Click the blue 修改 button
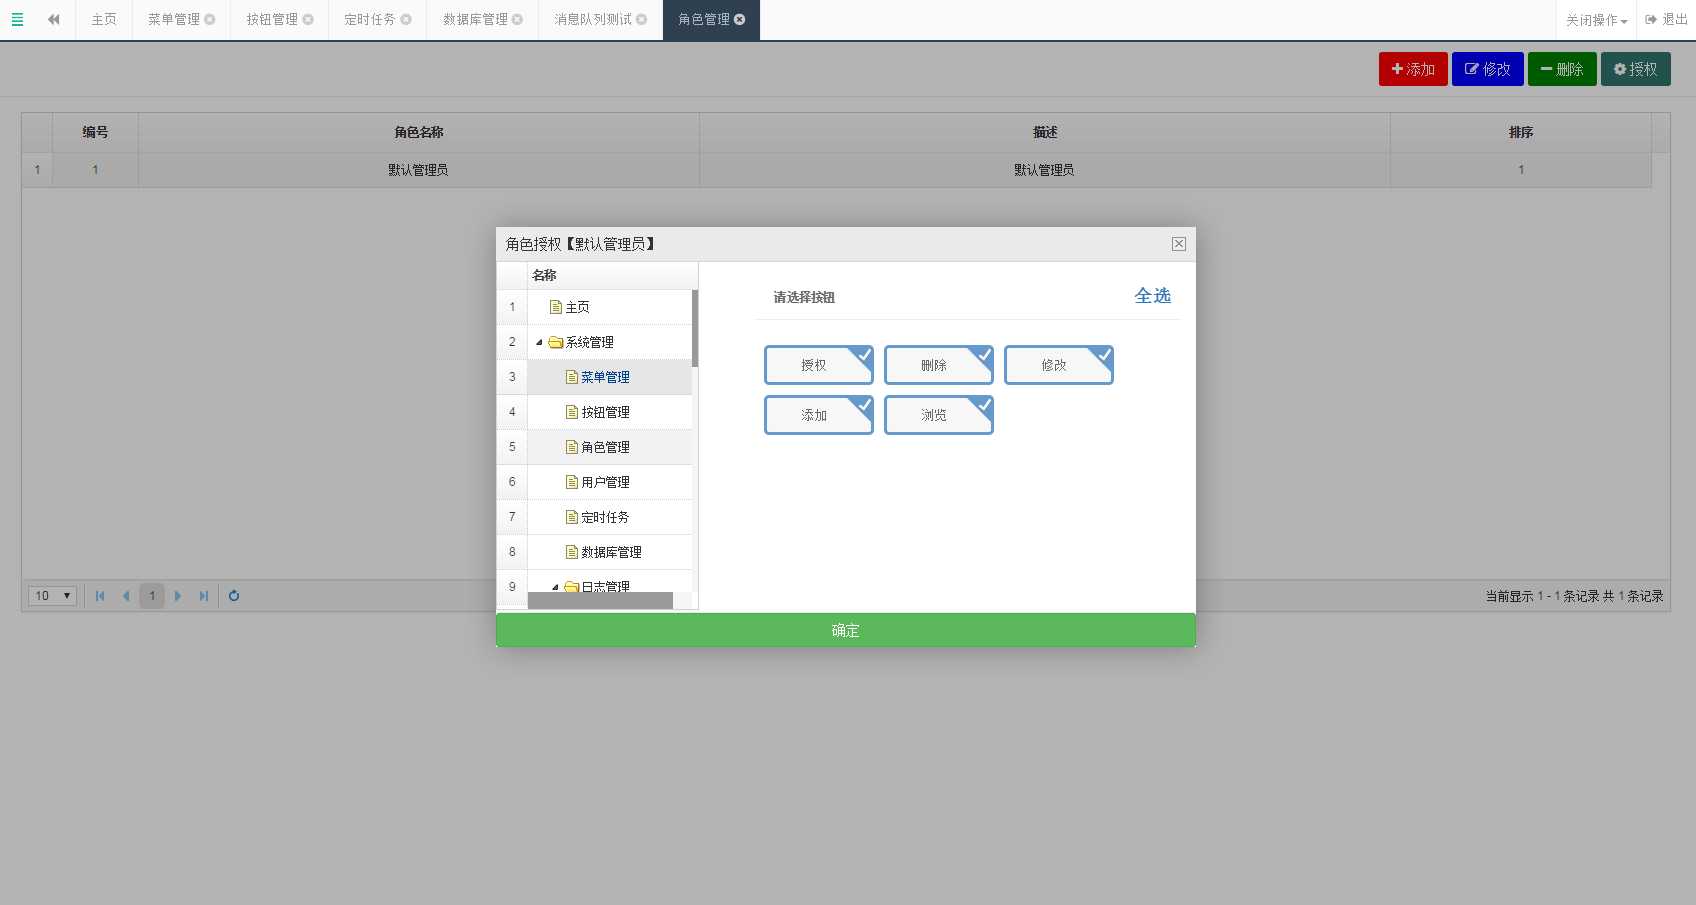 (1488, 69)
